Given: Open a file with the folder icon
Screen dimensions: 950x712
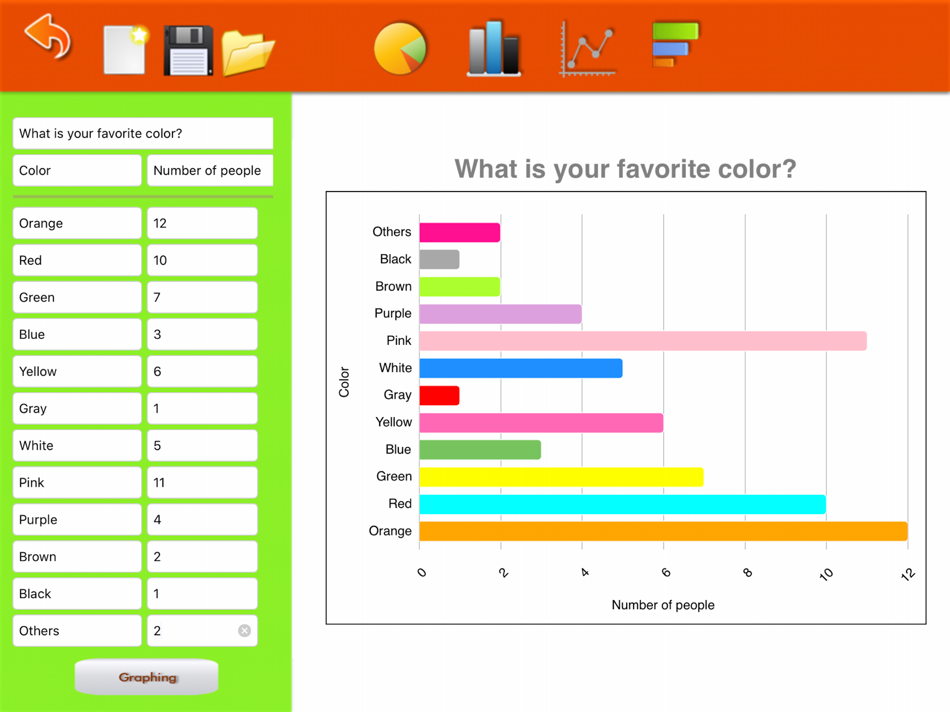Looking at the screenshot, I should (x=248, y=53).
